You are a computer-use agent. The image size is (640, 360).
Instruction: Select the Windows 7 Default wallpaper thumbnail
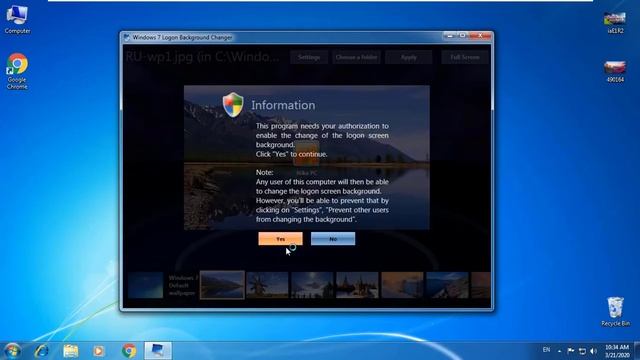(145, 285)
